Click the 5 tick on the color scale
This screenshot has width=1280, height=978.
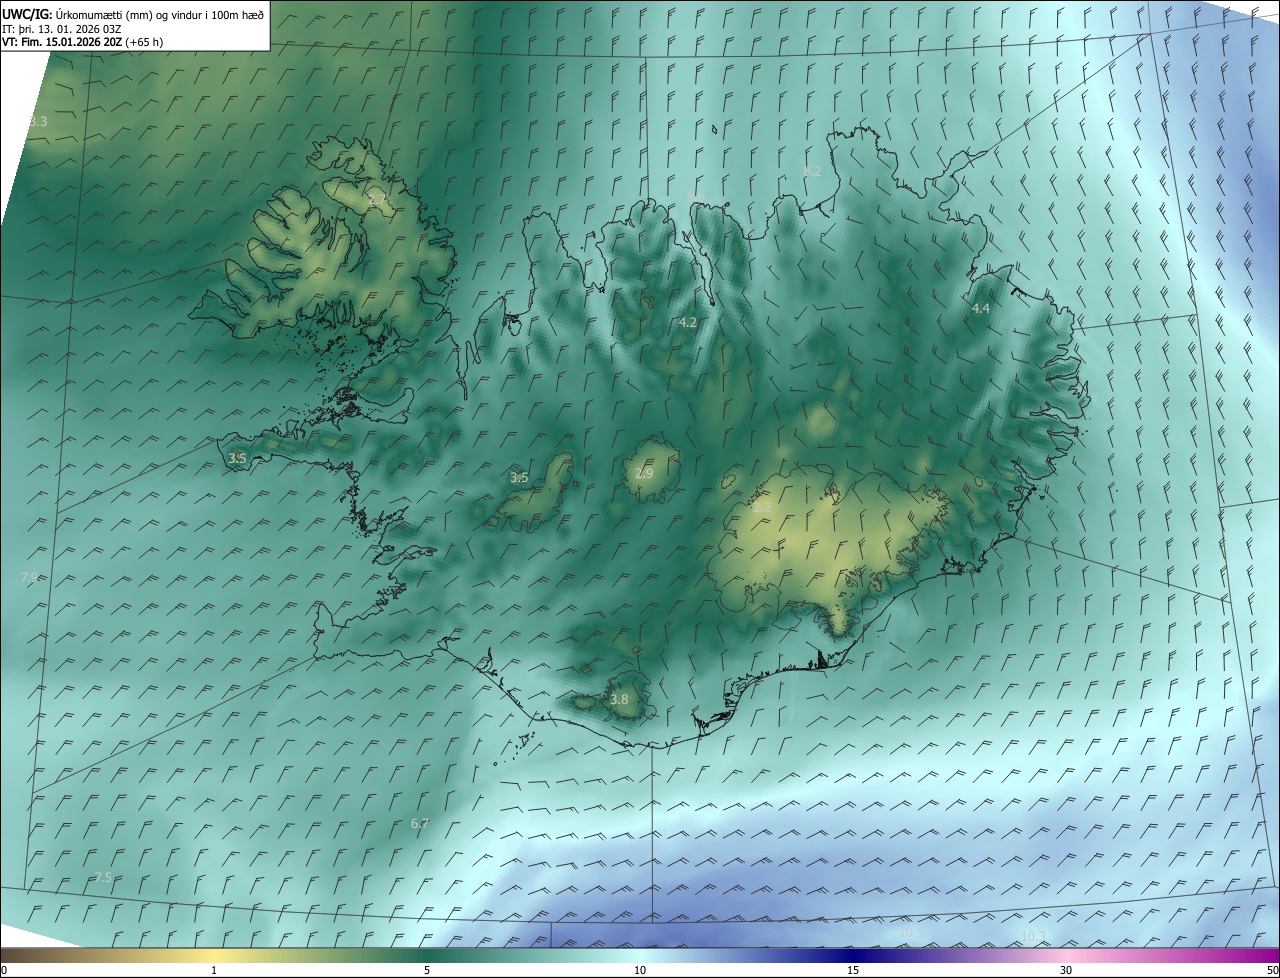pyautogui.click(x=427, y=970)
